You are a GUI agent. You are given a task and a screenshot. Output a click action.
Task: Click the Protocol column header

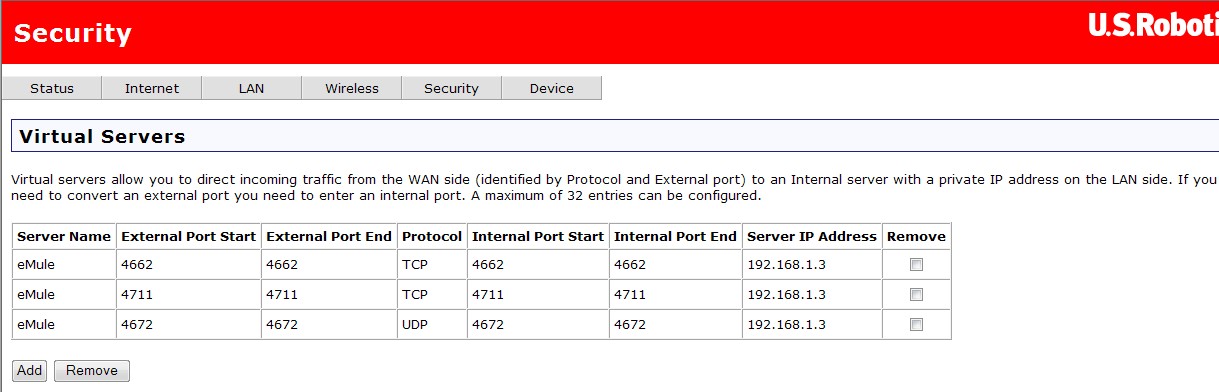click(x=432, y=237)
